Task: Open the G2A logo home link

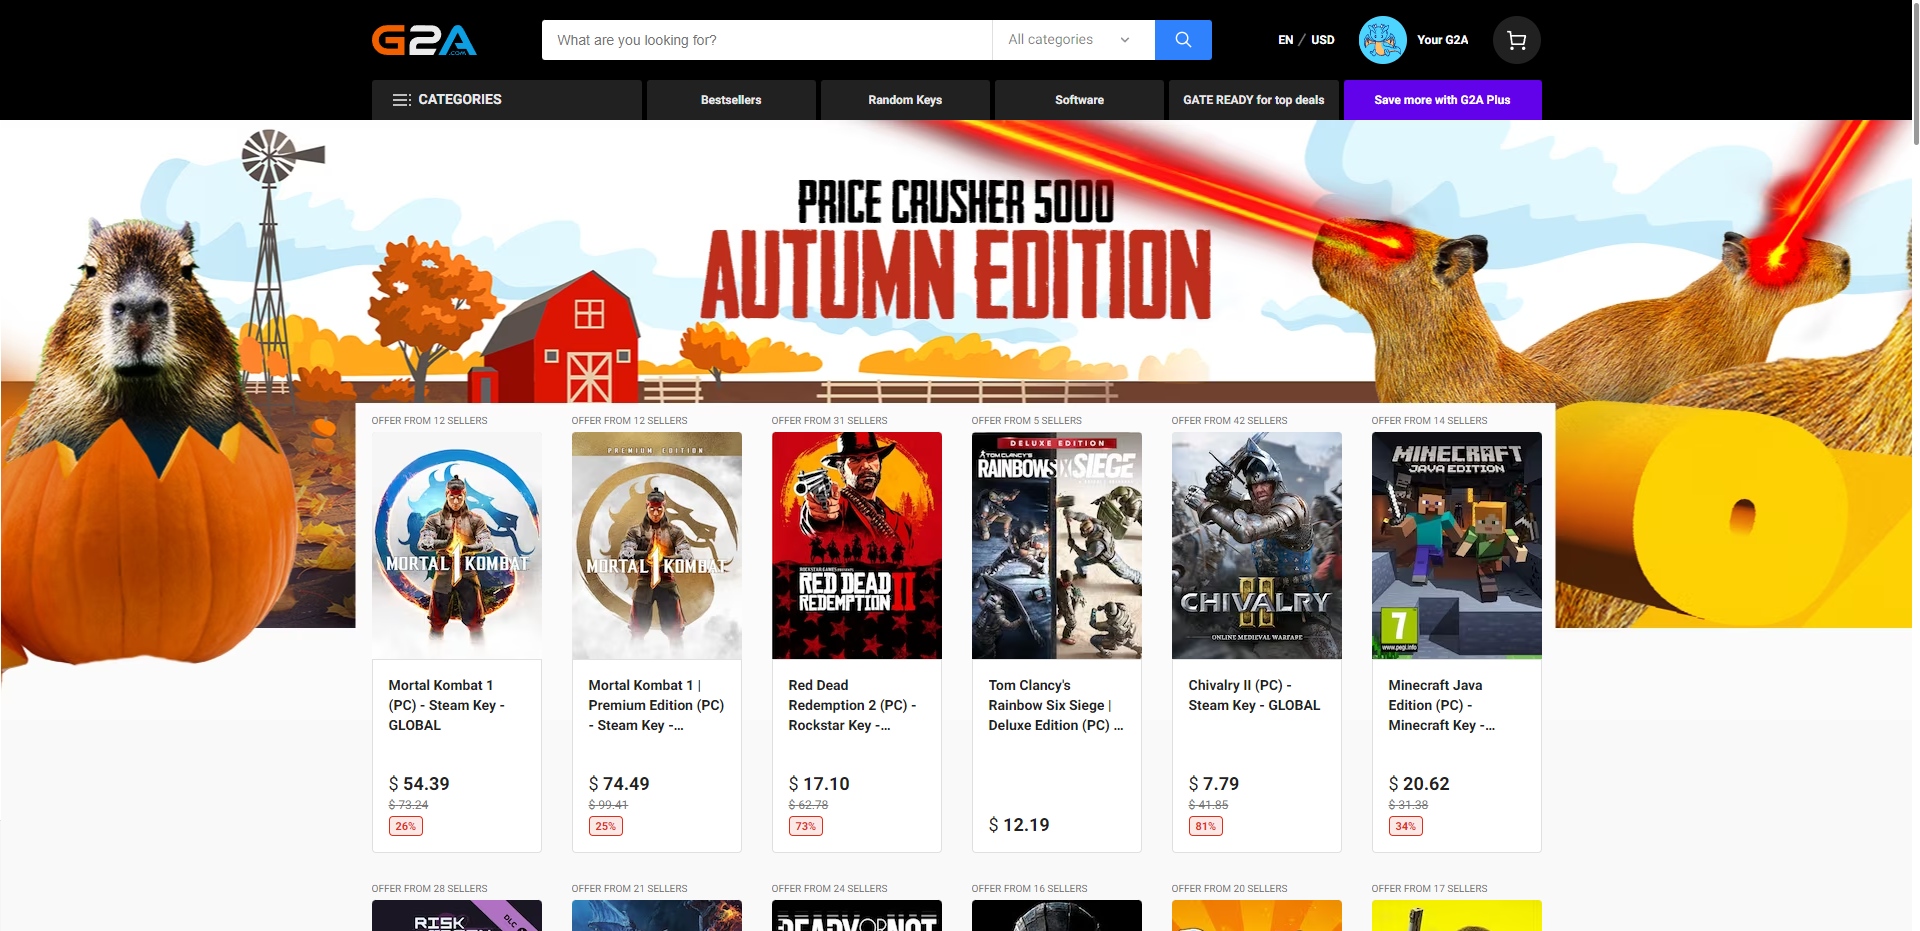Action: click(424, 40)
